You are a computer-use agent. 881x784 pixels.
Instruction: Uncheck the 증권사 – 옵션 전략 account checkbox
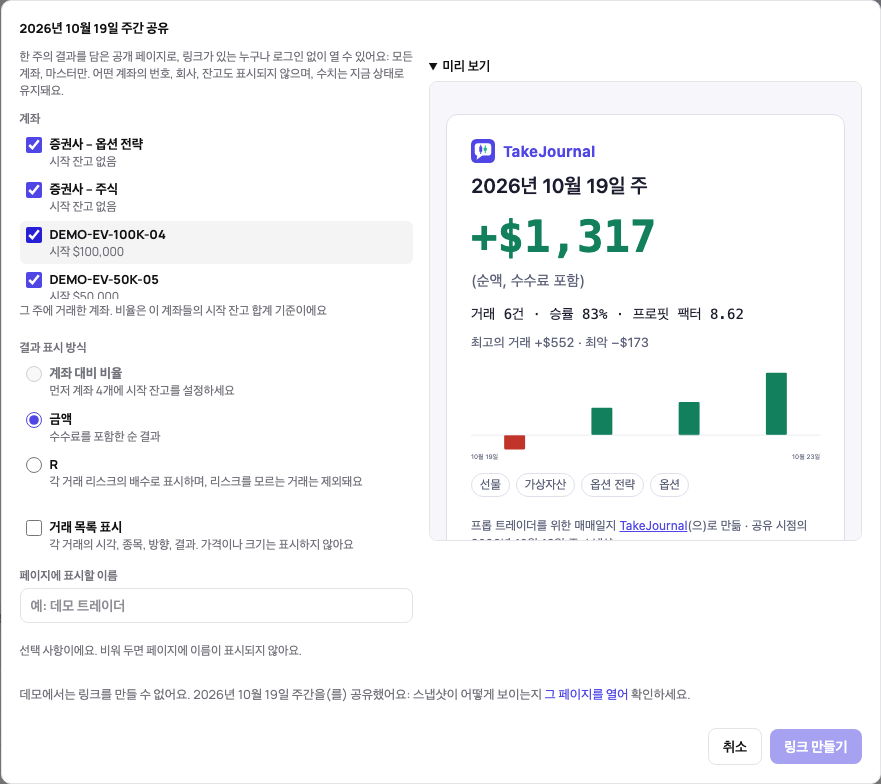[34, 144]
